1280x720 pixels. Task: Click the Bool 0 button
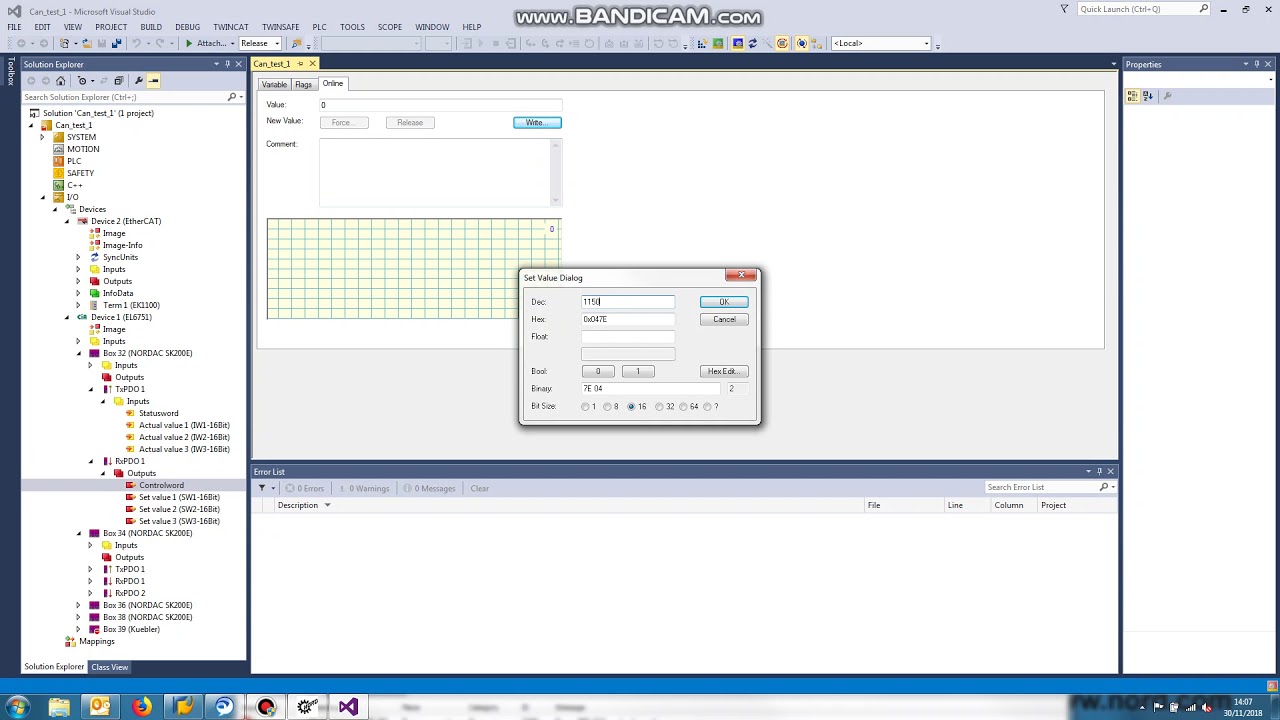[x=598, y=371]
